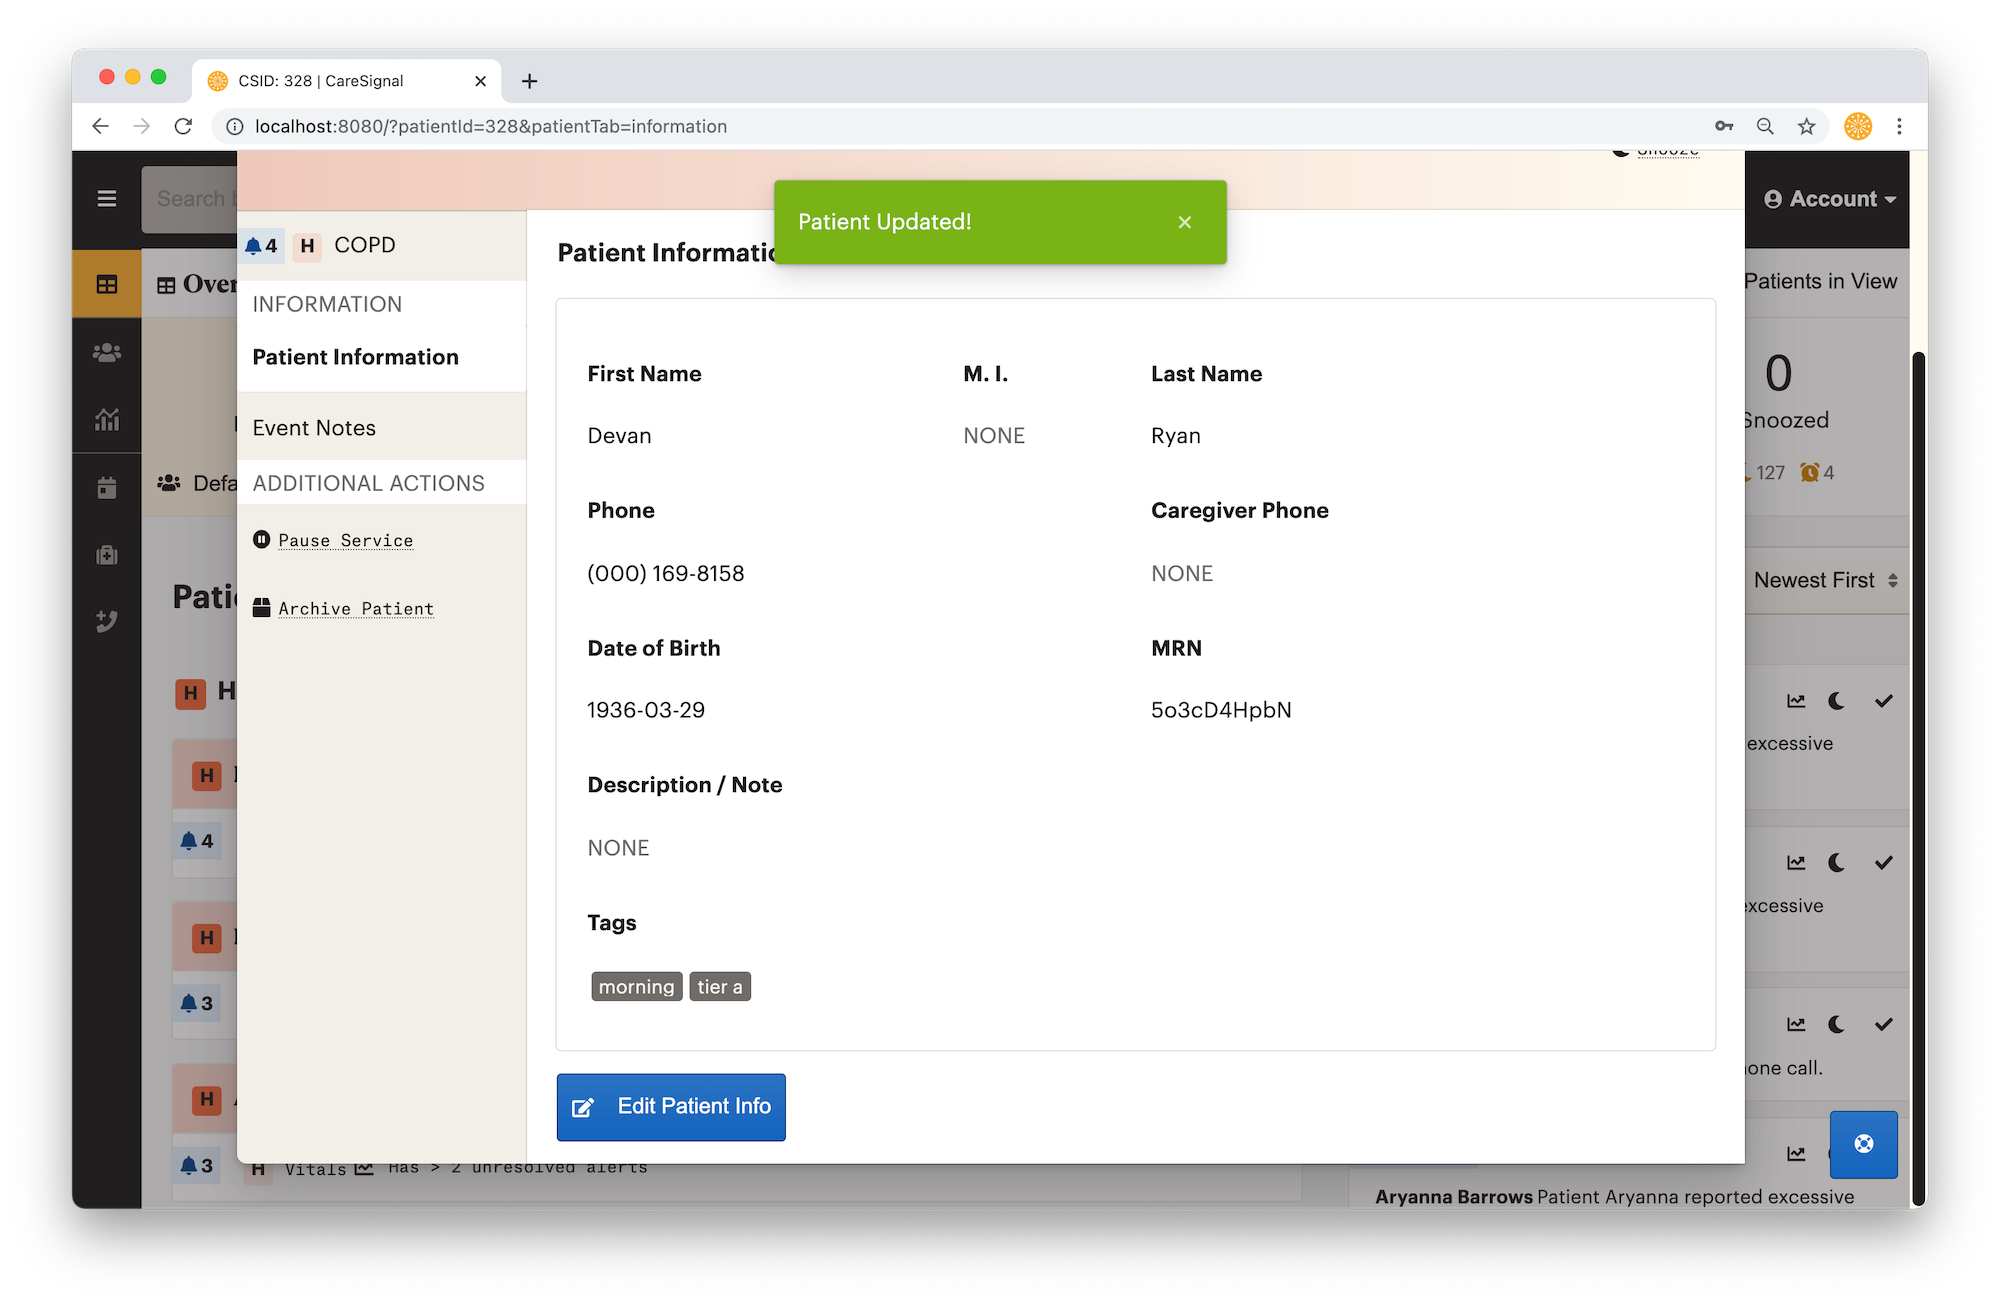Bookmark this page with the star icon
Image resolution: width=2000 pixels, height=1304 pixels.
pos(1806,126)
